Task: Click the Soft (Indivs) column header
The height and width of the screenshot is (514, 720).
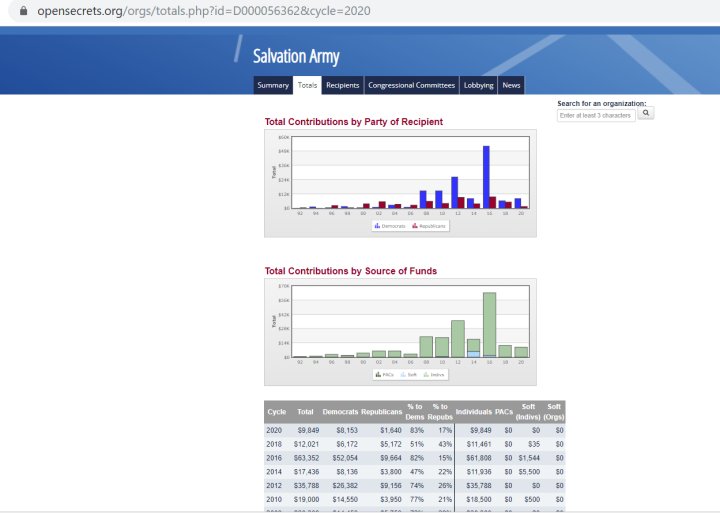Action: tap(528, 412)
